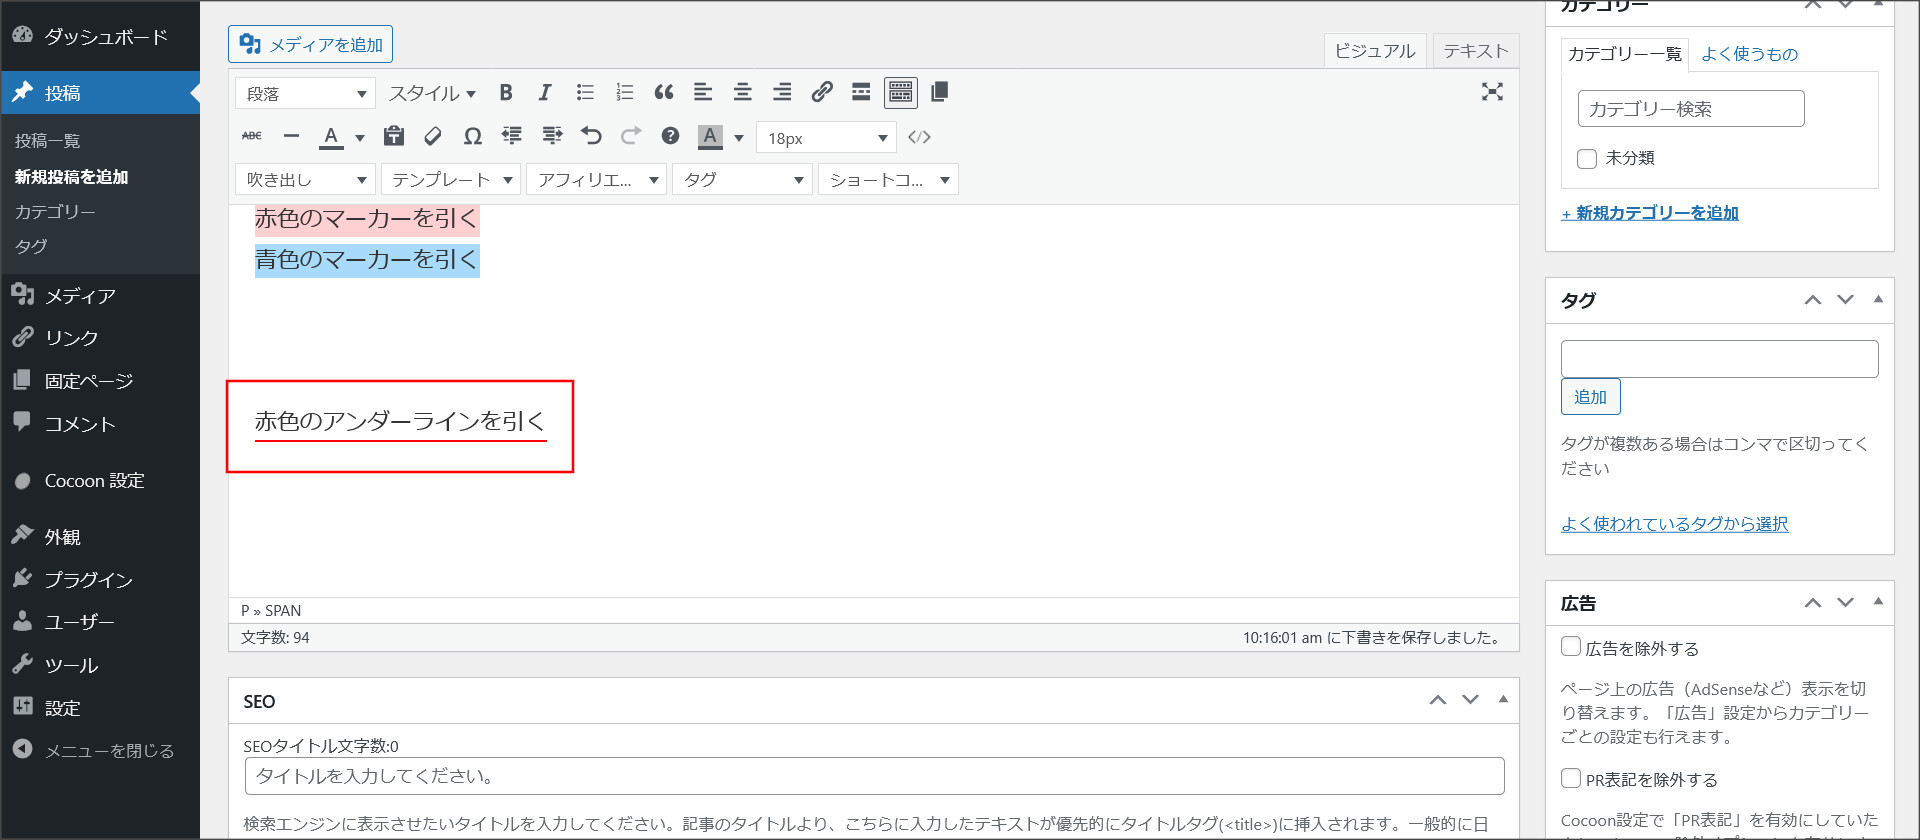
Task: Click the tag input field
Action: [x=1719, y=359]
